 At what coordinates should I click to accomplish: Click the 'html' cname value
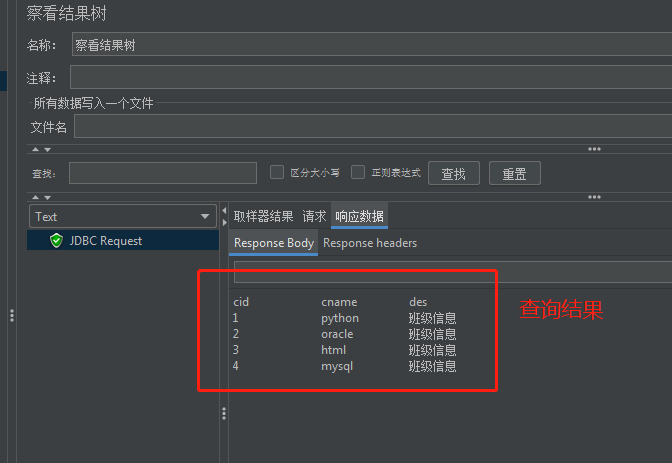coord(333,350)
